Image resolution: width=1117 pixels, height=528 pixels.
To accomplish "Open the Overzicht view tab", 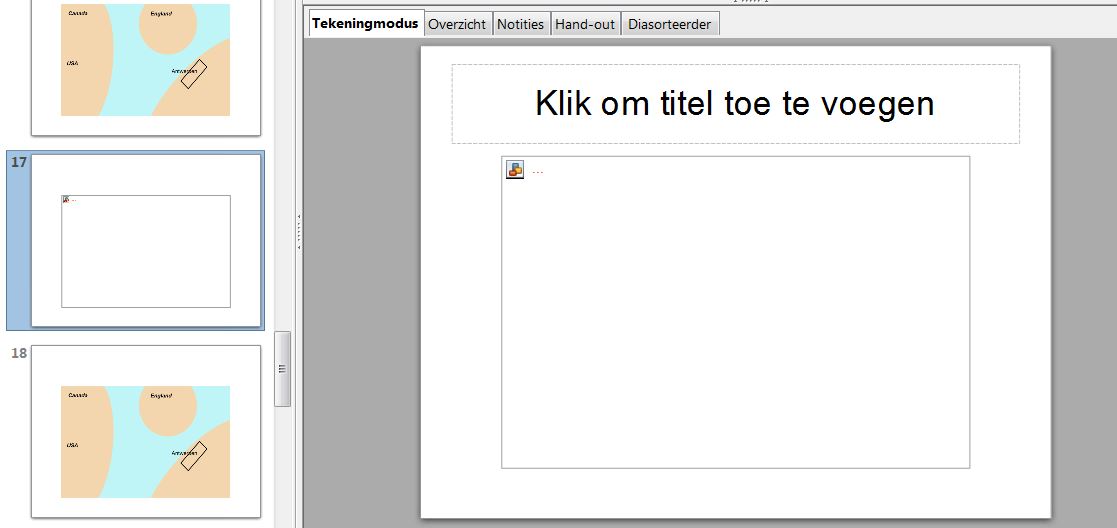I will tap(457, 24).
